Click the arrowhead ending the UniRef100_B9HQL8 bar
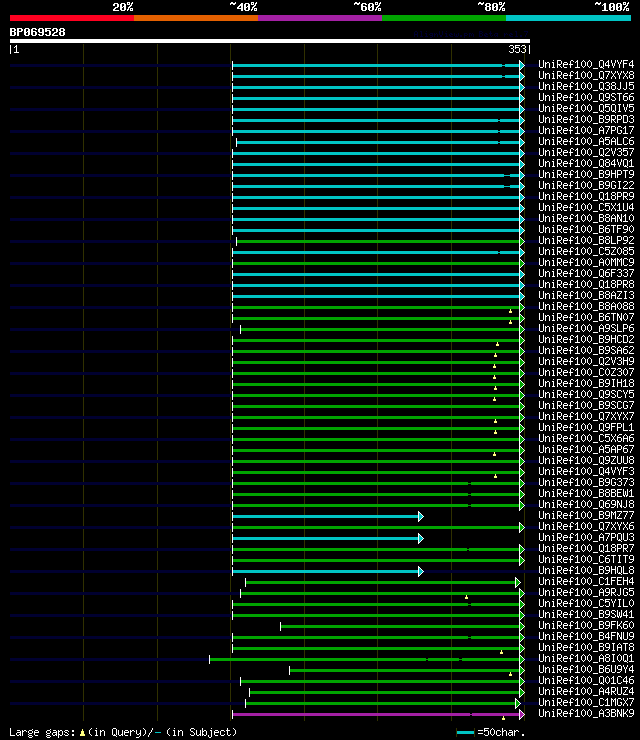Viewport: 640px width, 740px height. [421, 572]
